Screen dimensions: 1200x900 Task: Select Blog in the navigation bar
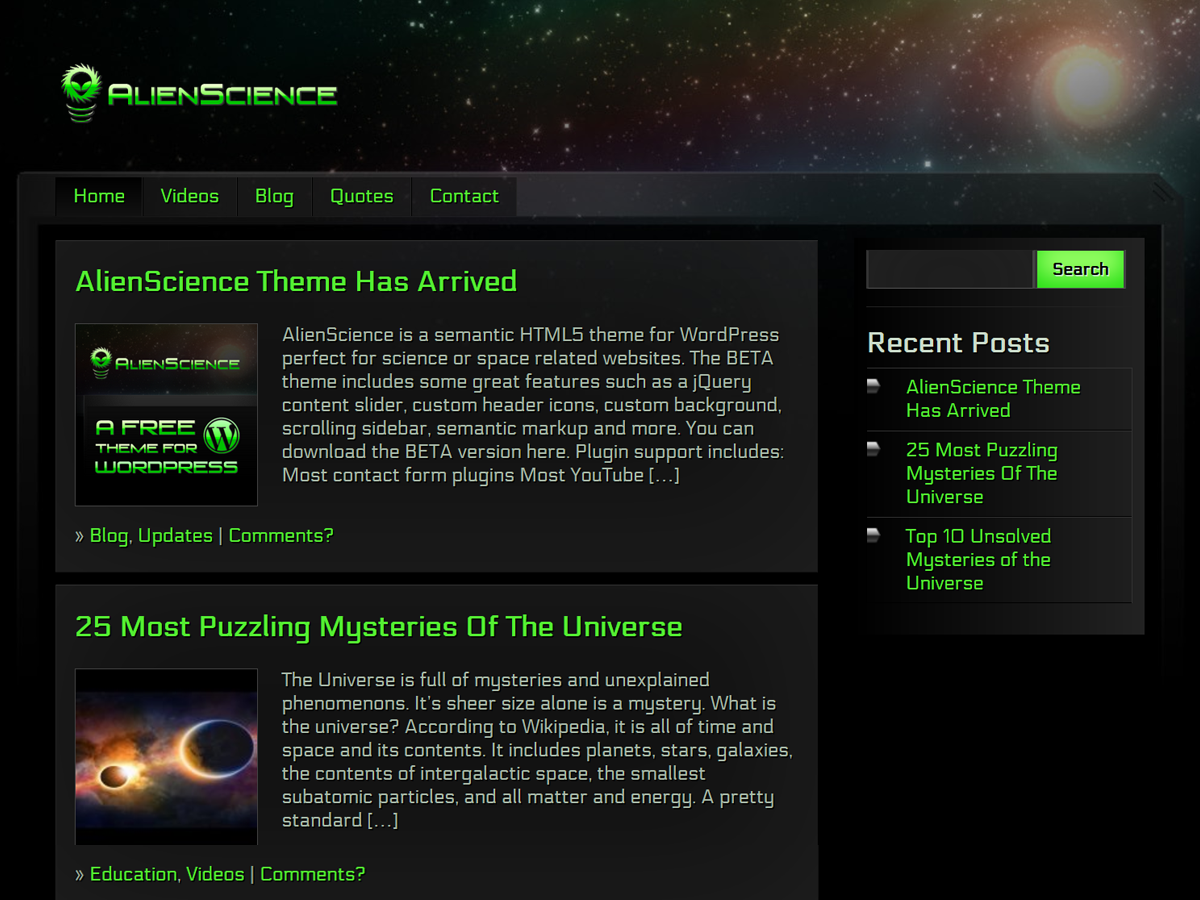274,196
